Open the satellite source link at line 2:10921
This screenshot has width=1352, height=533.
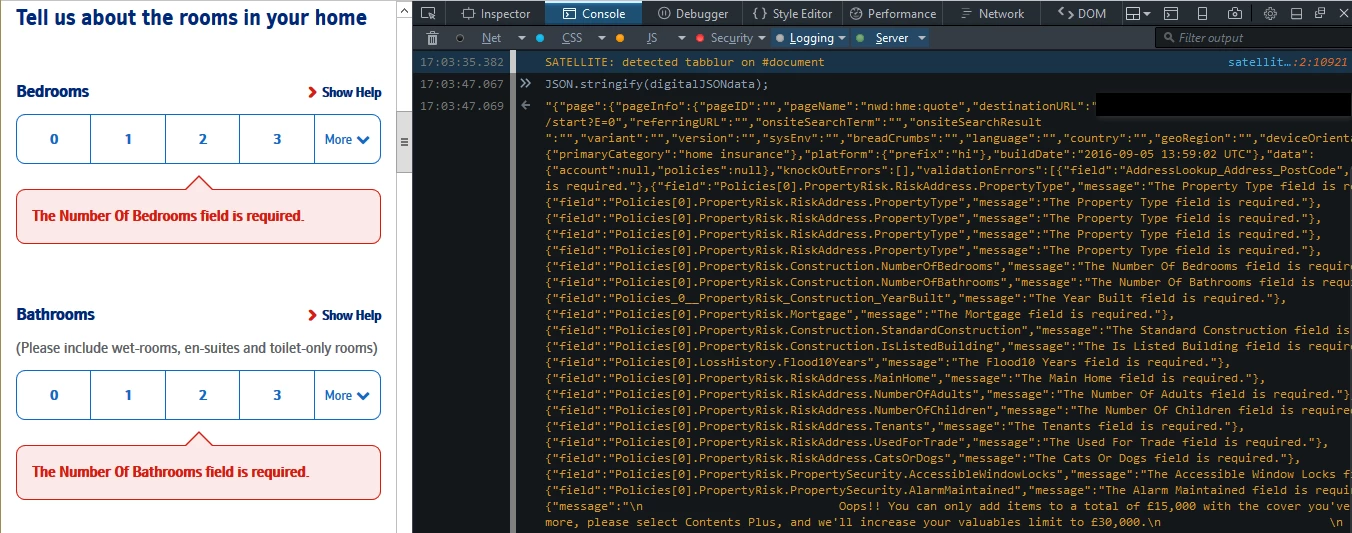click(1286, 62)
